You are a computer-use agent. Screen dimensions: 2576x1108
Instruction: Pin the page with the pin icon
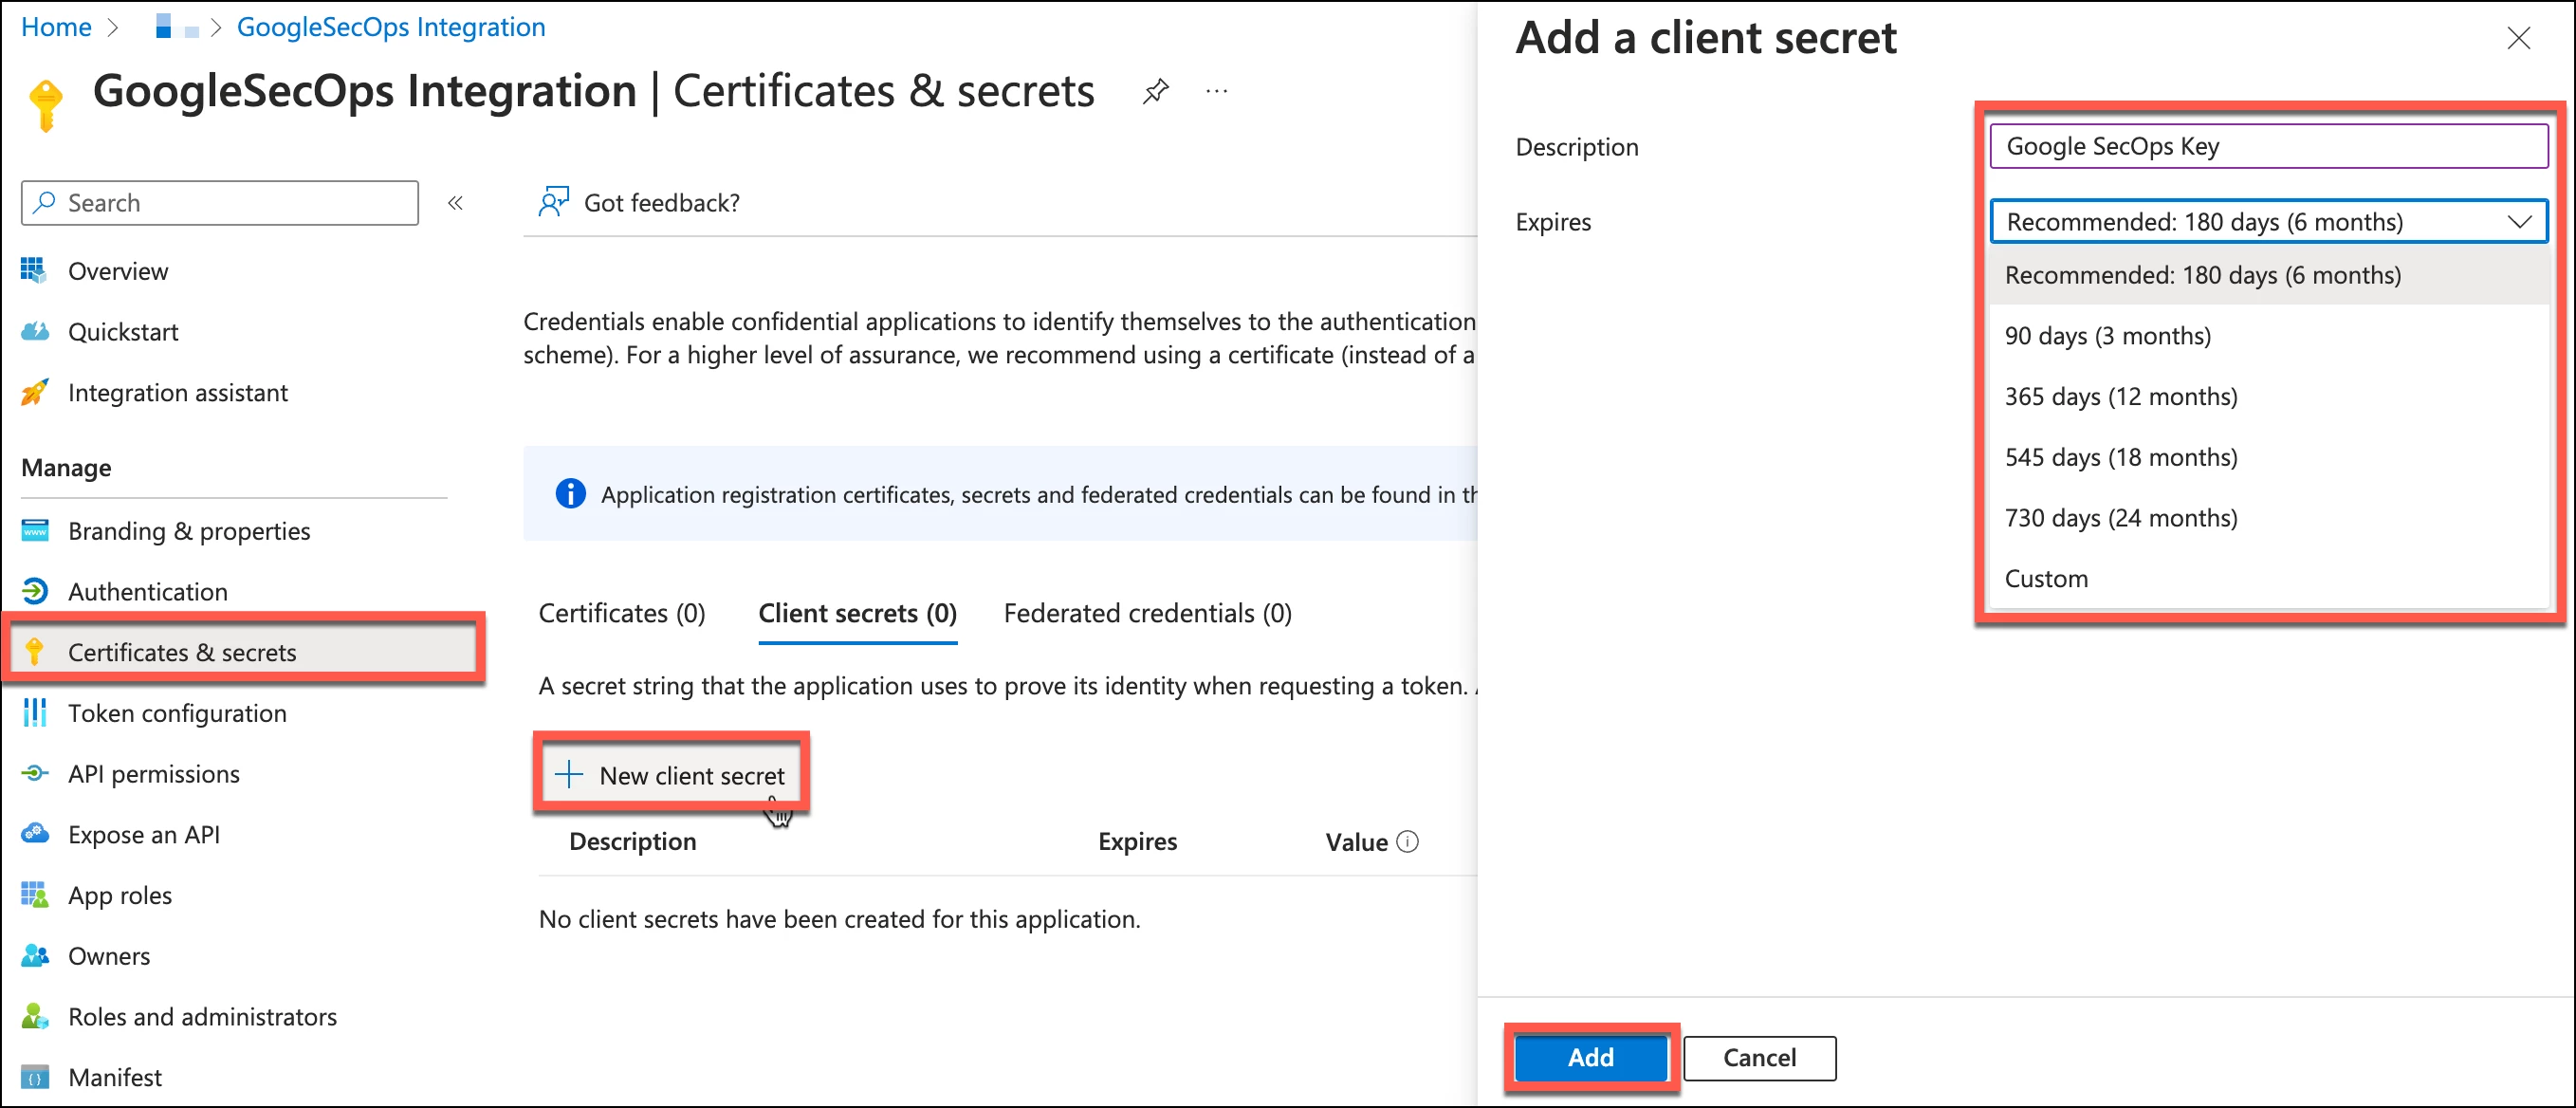[x=1155, y=91]
